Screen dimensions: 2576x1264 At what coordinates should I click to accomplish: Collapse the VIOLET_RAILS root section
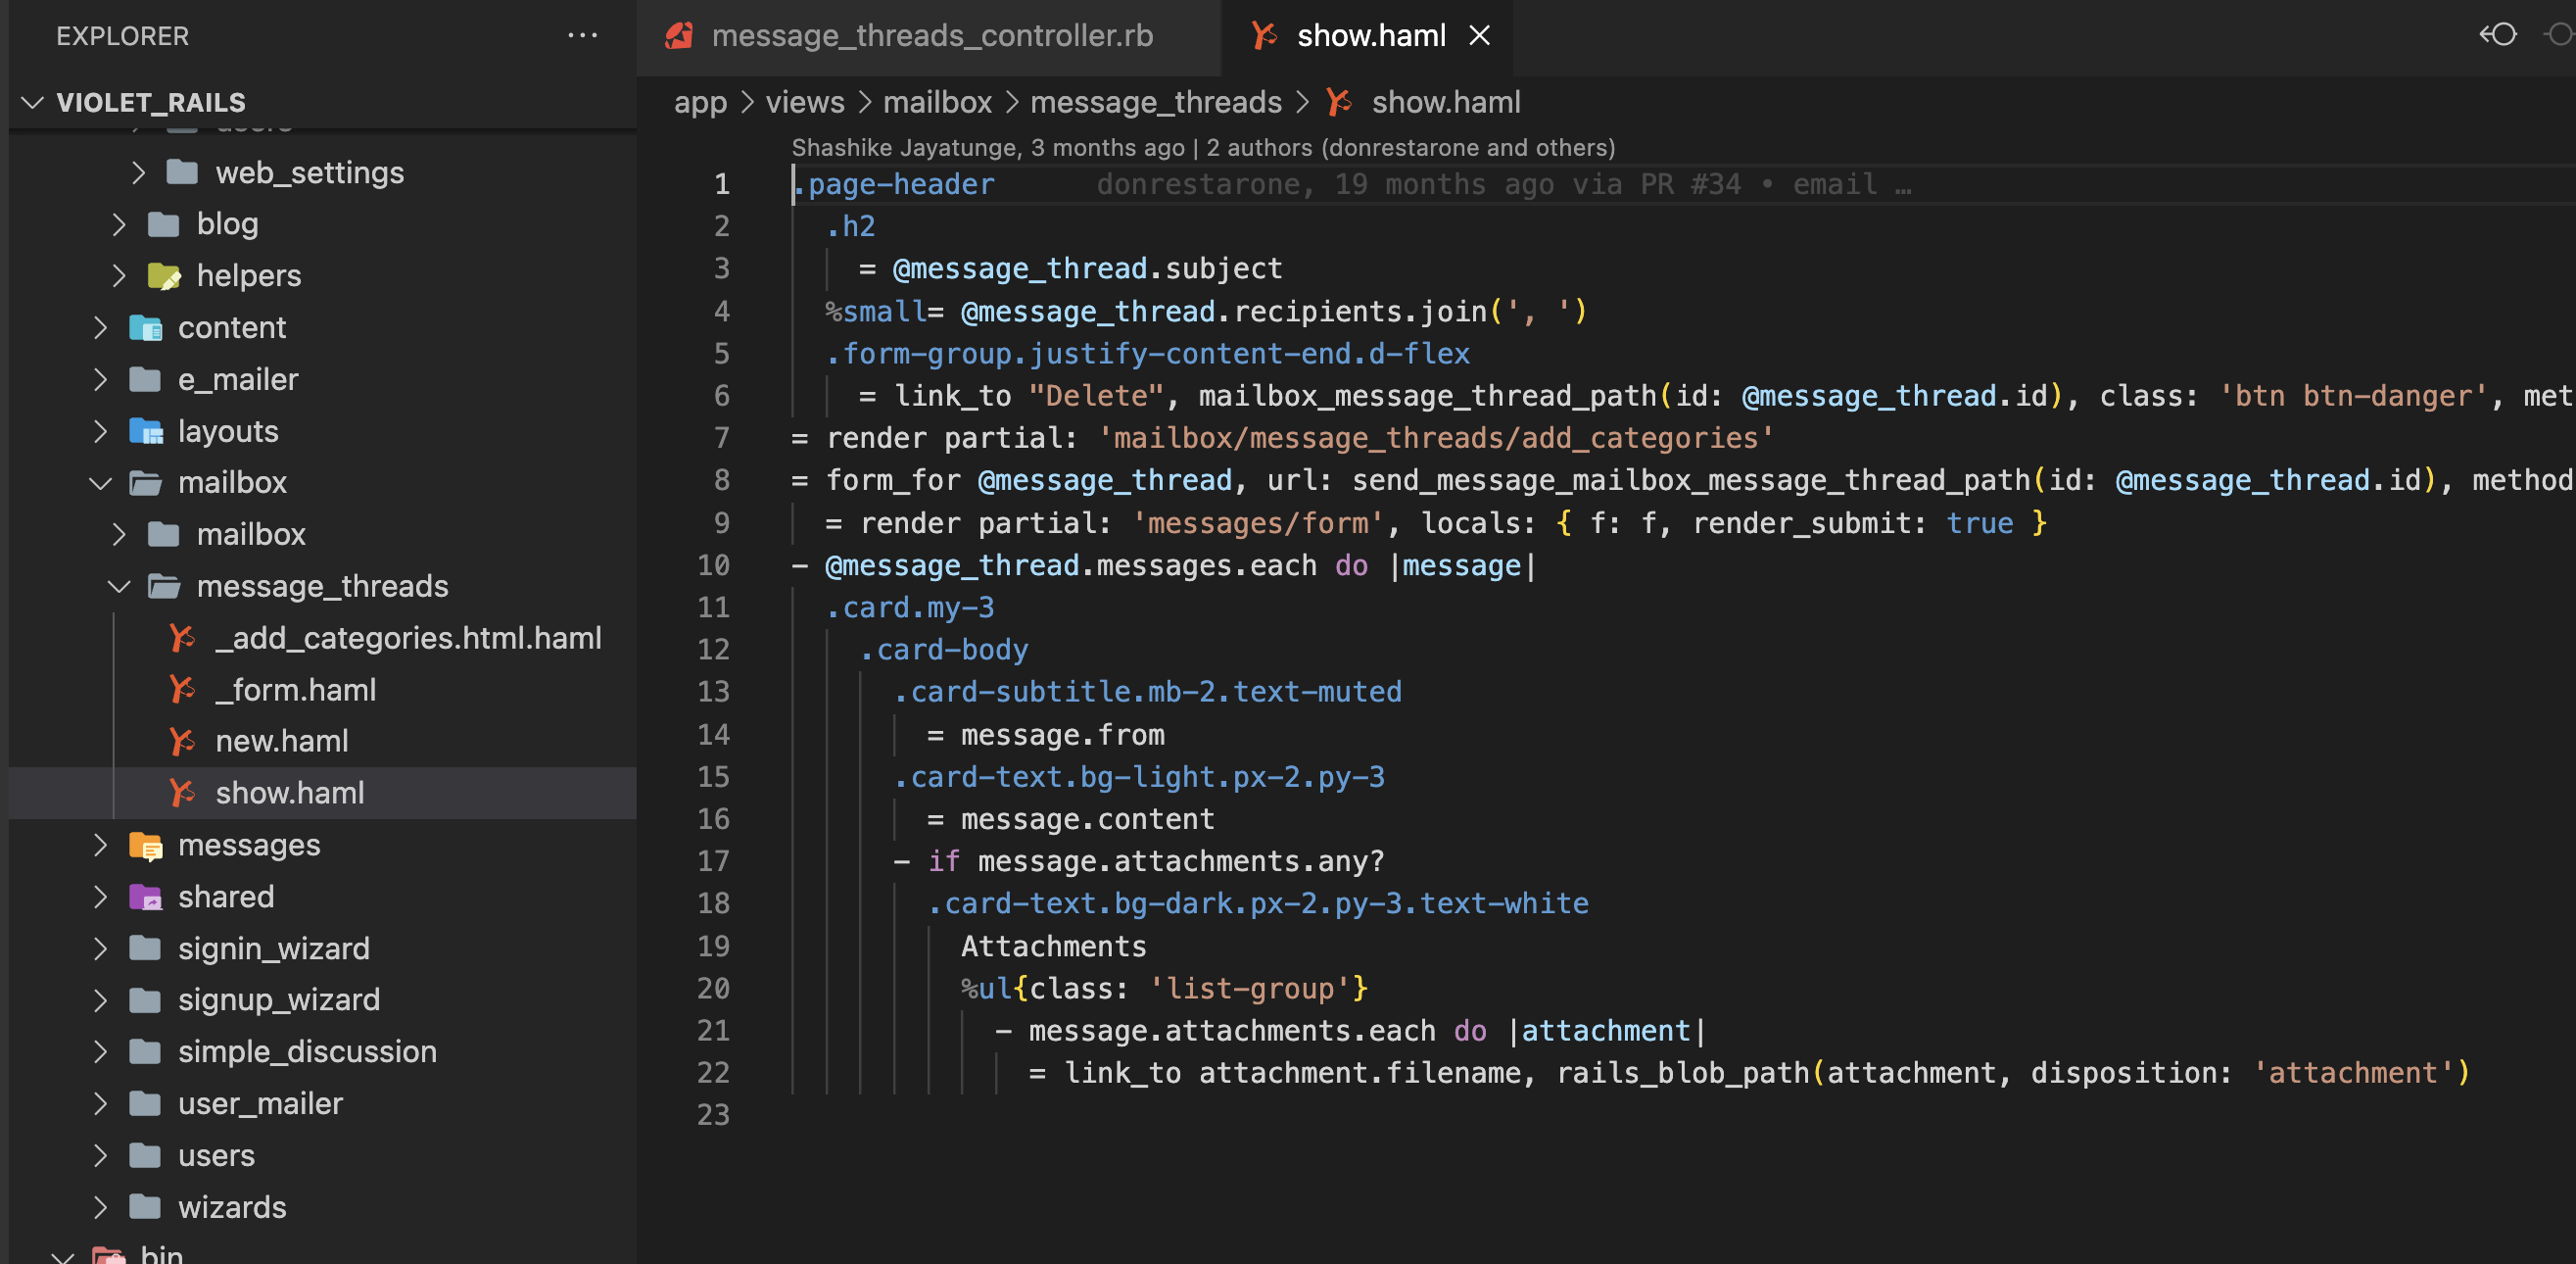(x=33, y=102)
